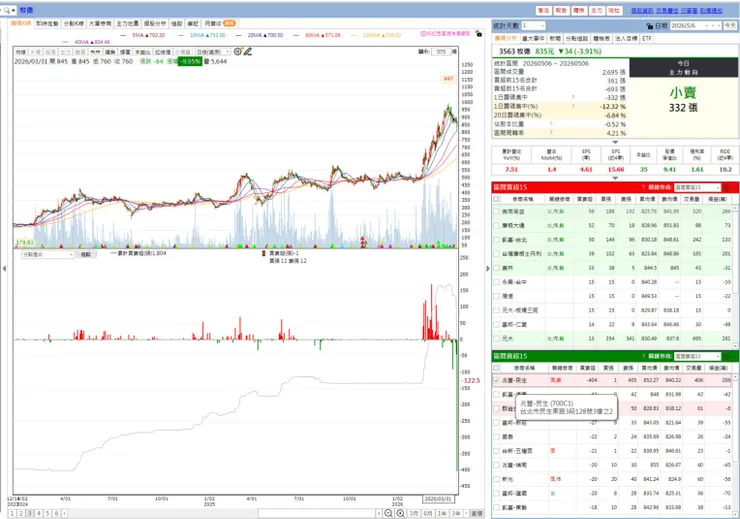Switch to the 即時走勢 tab
The height and width of the screenshot is (519, 740).
pos(47,23)
